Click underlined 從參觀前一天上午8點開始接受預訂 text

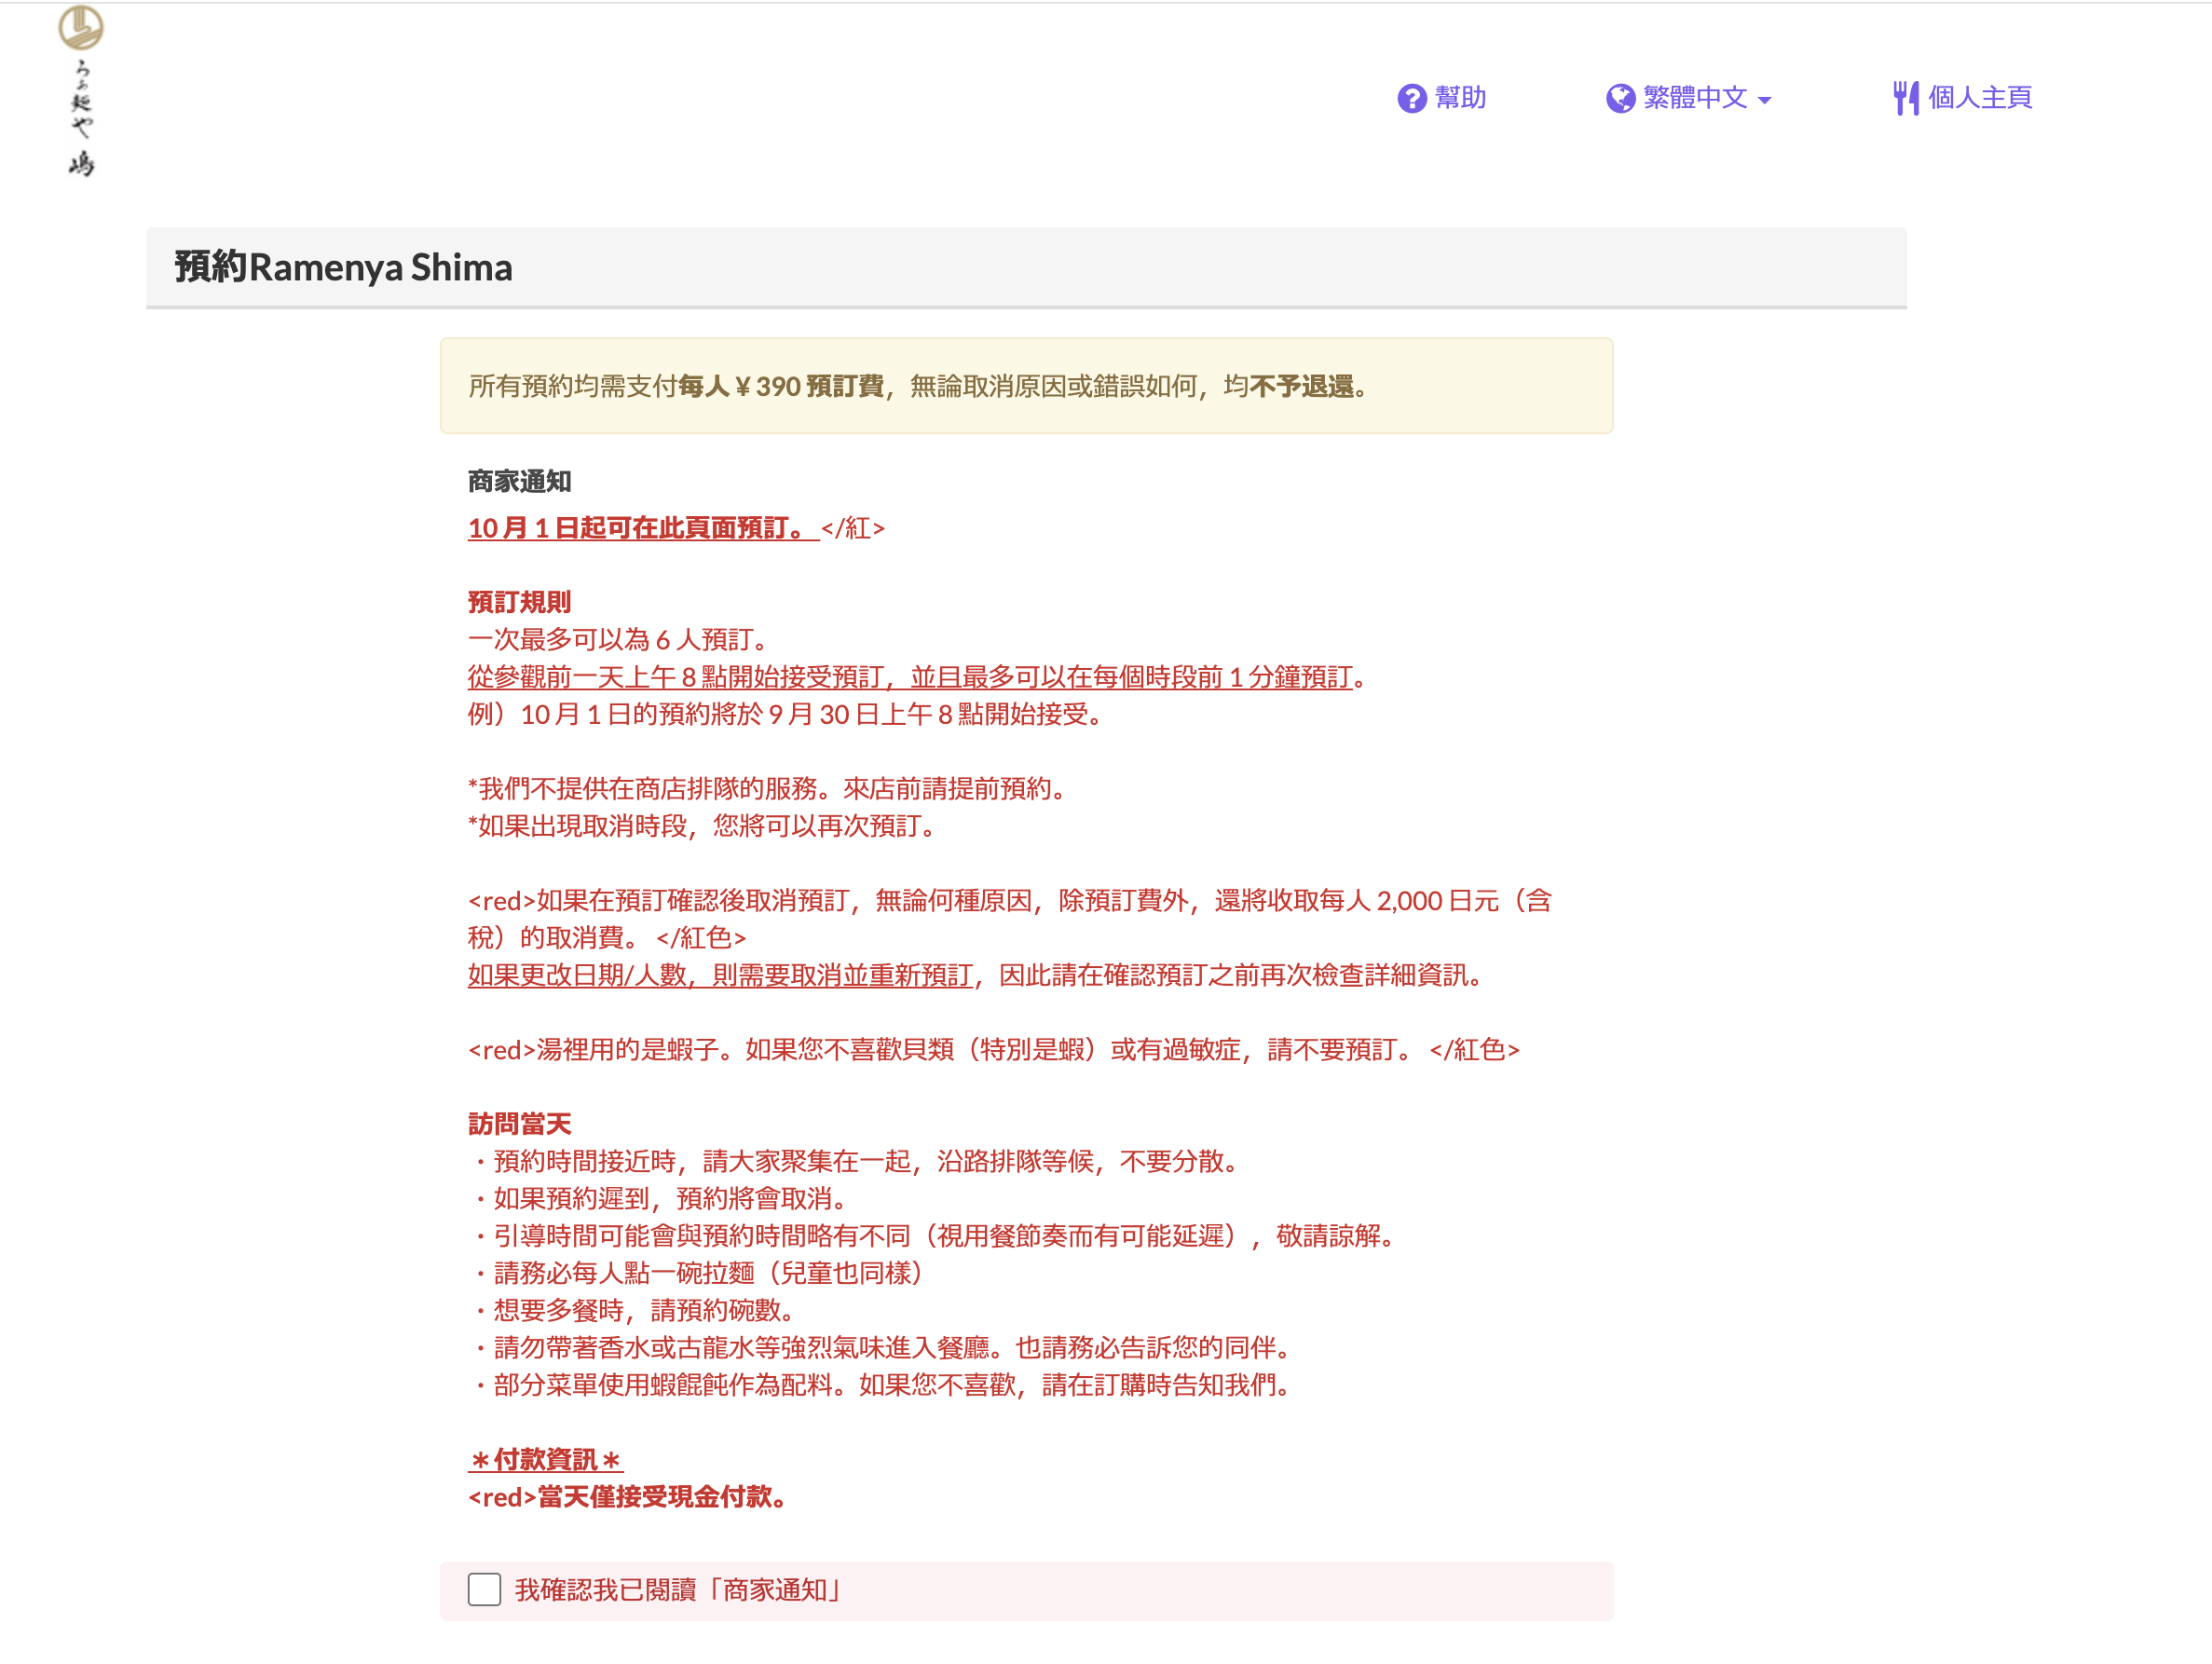tap(910, 677)
